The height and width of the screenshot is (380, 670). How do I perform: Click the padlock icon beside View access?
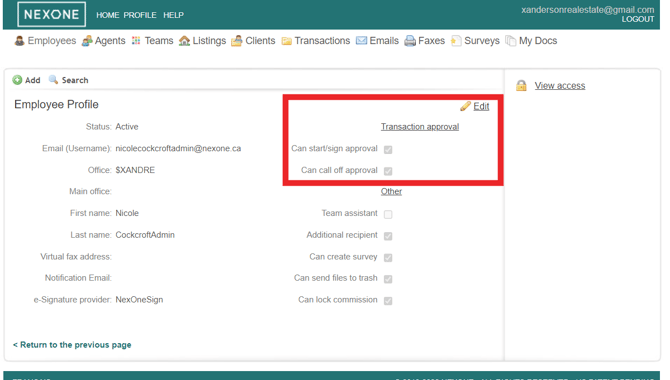pyautogui.click(x=521, y=85)
